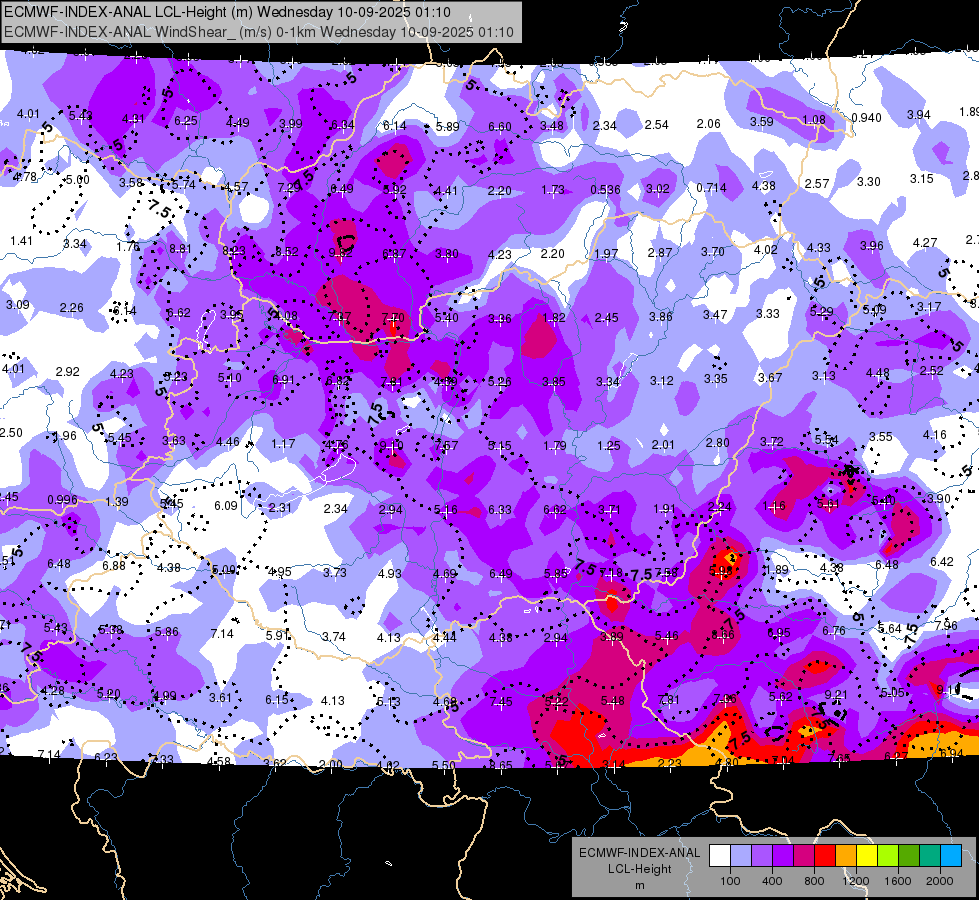Click the legend tick label '1600'
Image resolution: width=979 pixels, height=900 pixels.
[x=898, y=881]
